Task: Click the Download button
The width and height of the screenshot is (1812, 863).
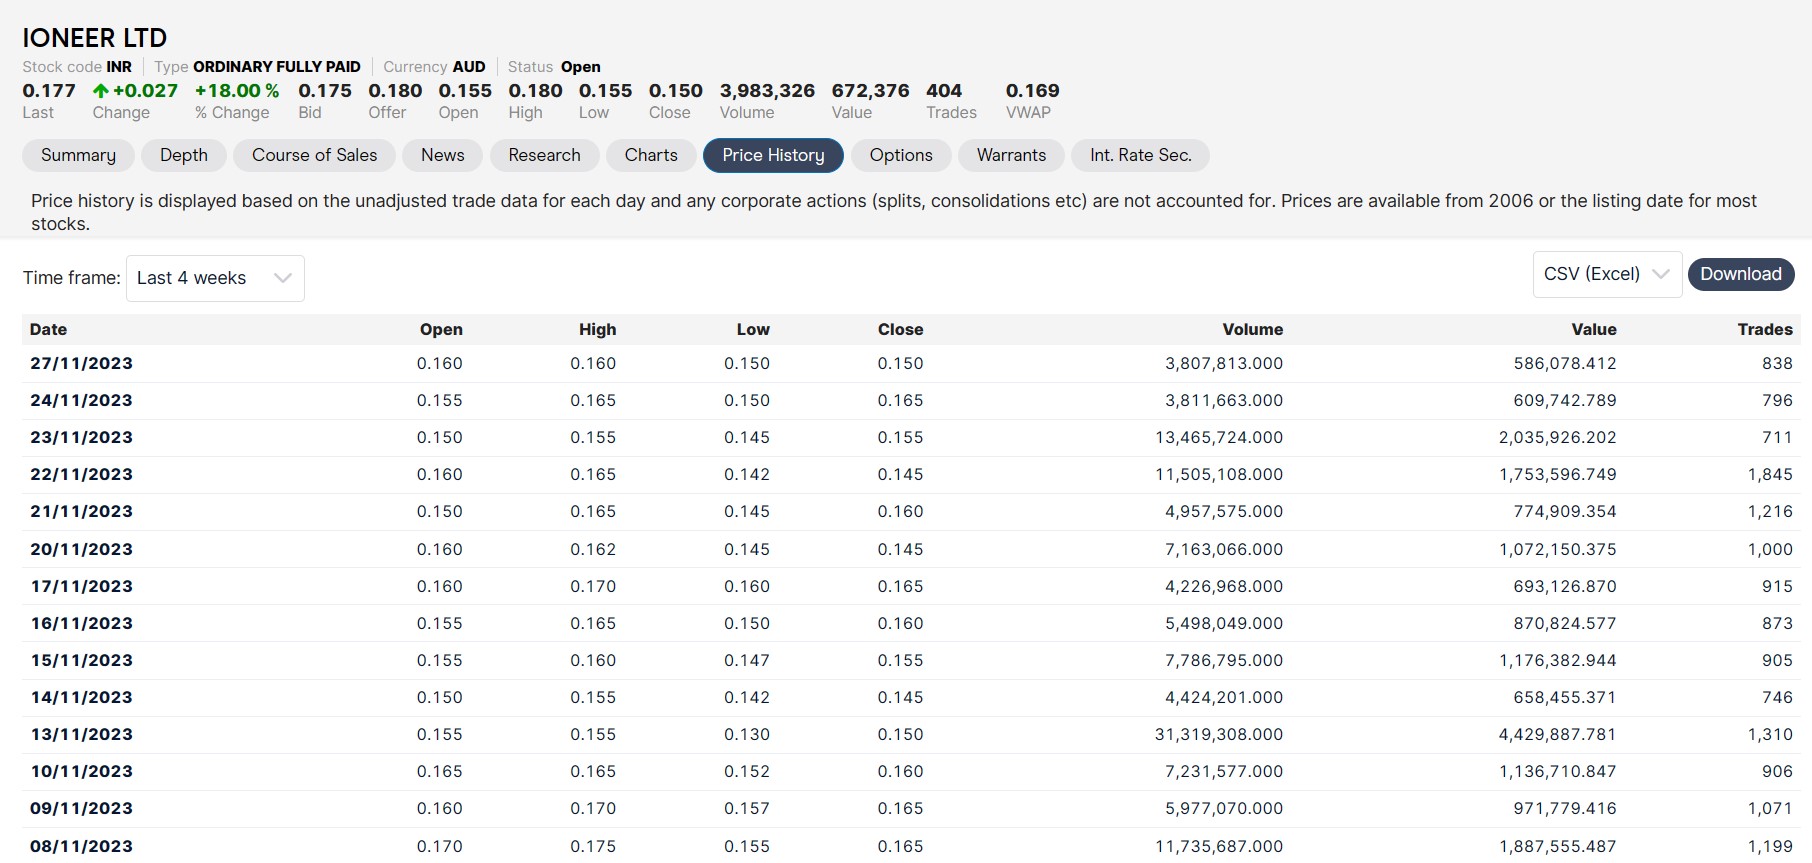Action: [1741, 274]
